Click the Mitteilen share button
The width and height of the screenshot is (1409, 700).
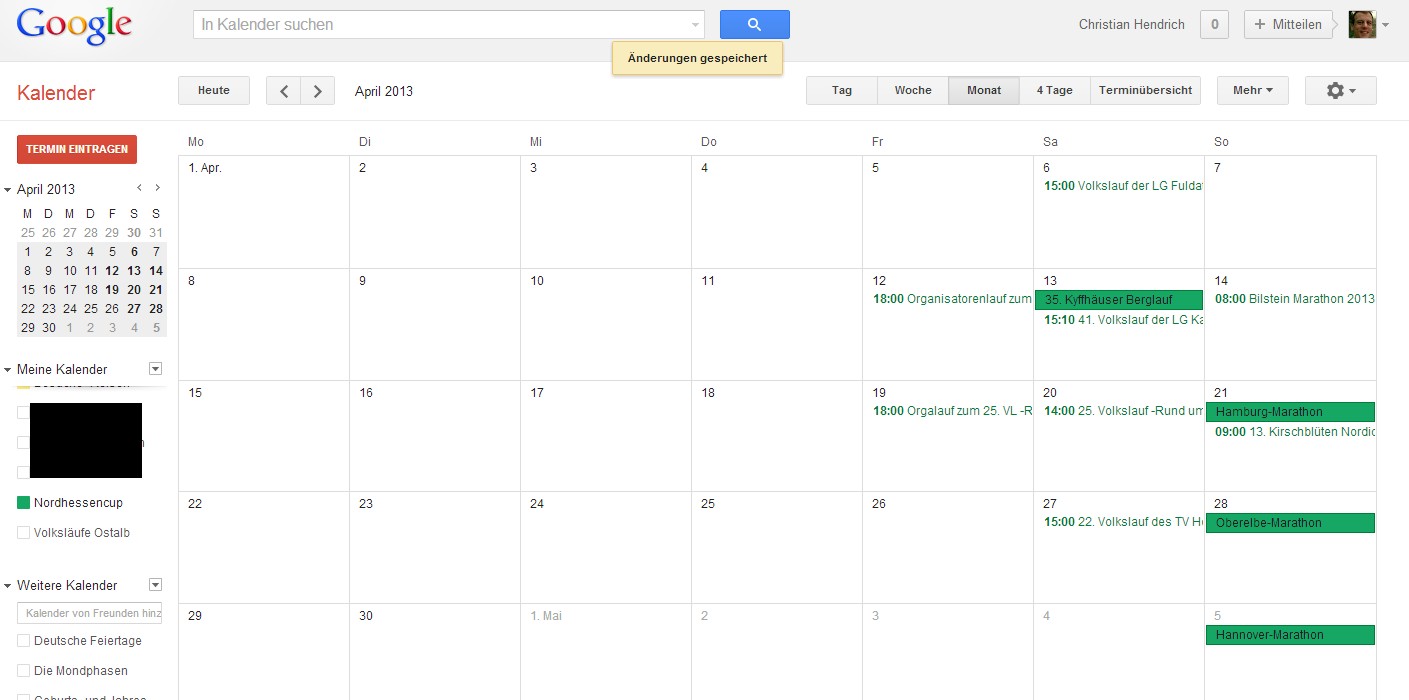click(1288, 25)
